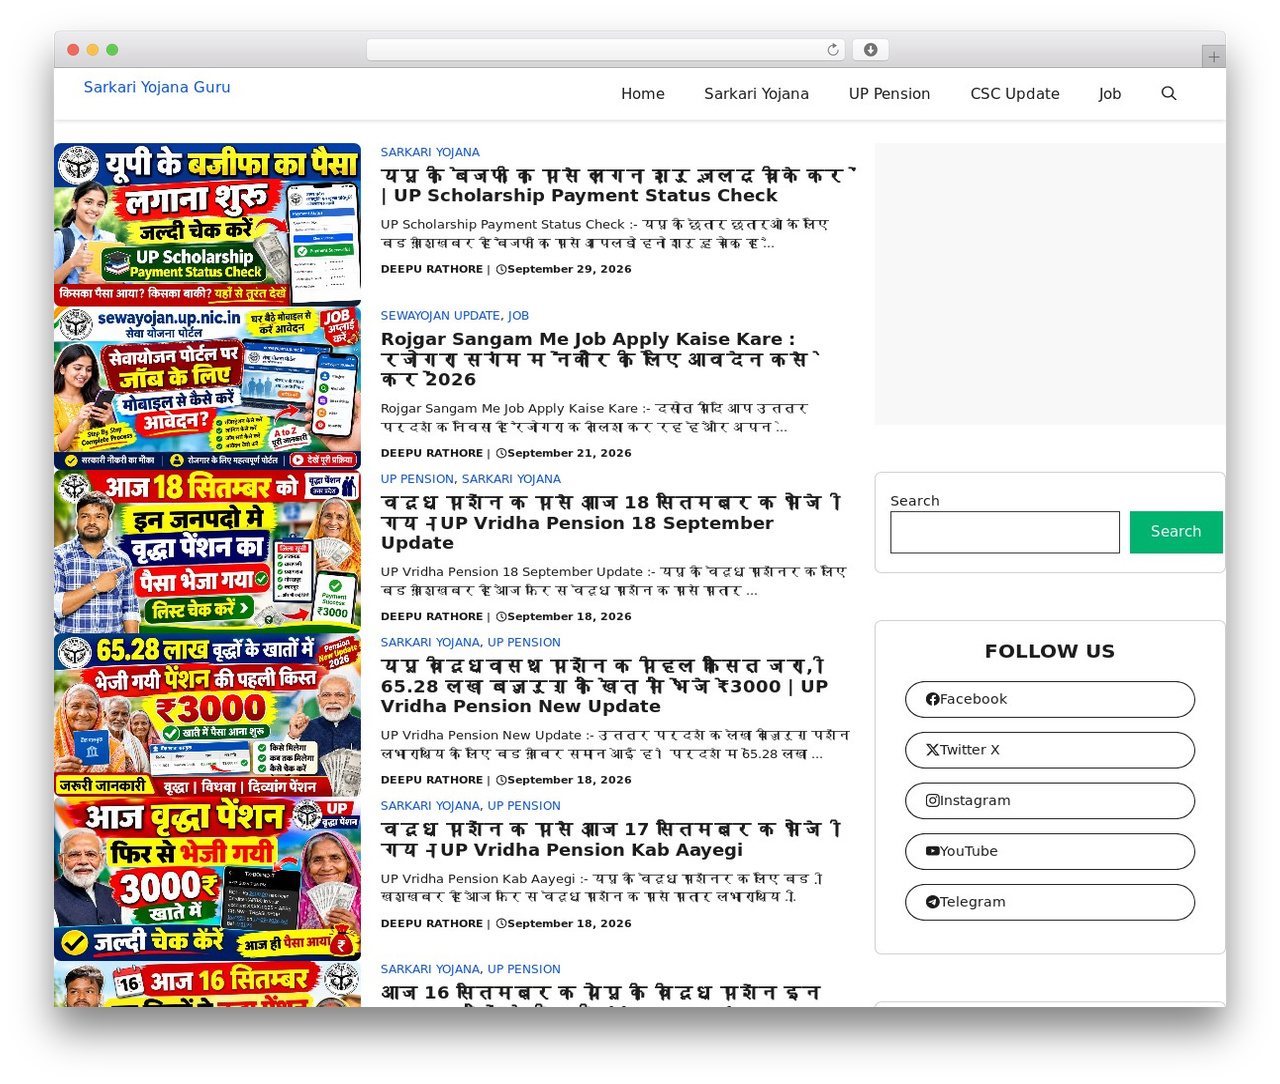The image size is (1280, 1084).
Task: Reload the page with the refresh icon
Action: pos(833,50)
